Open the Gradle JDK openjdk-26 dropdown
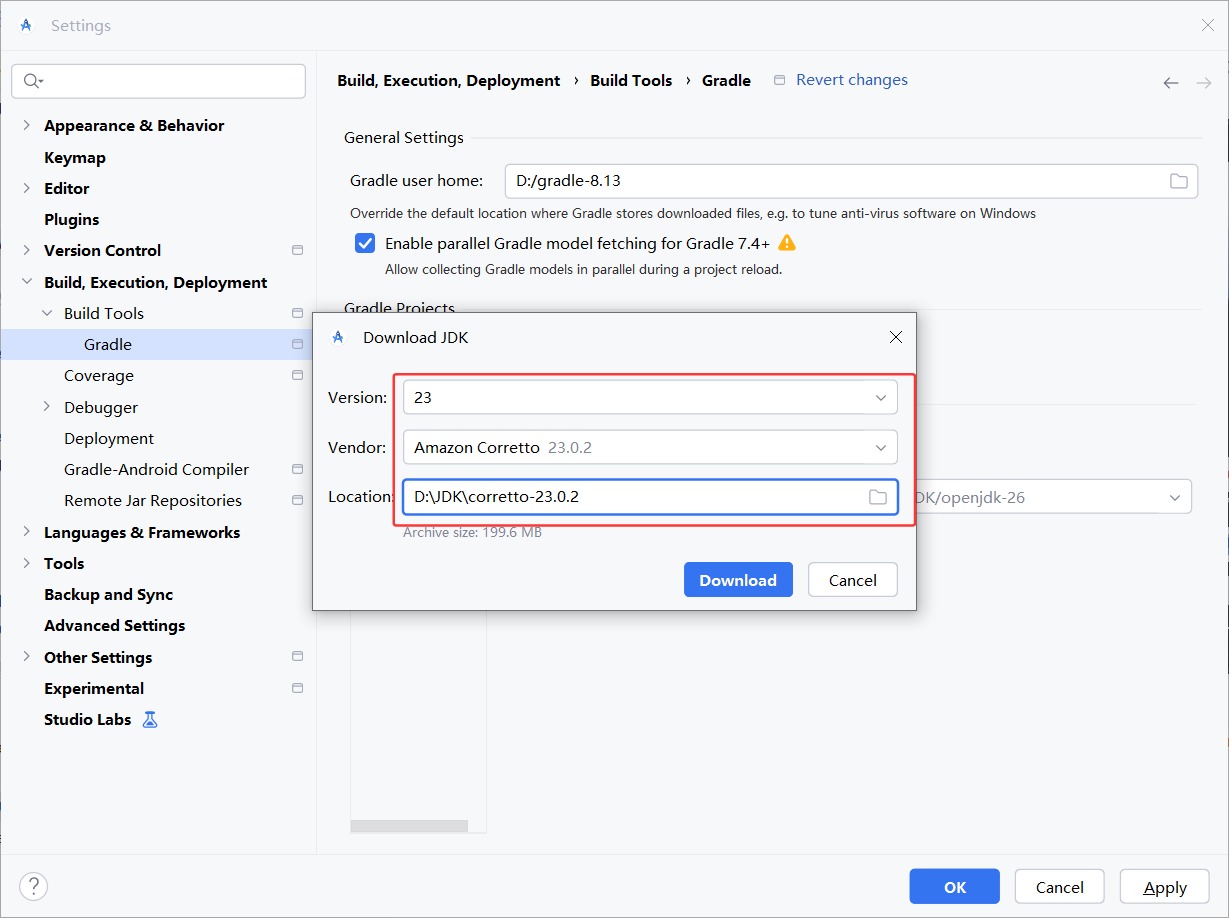The height and width of the screenshot is (918, 1229). click(x=1175, y=497)
